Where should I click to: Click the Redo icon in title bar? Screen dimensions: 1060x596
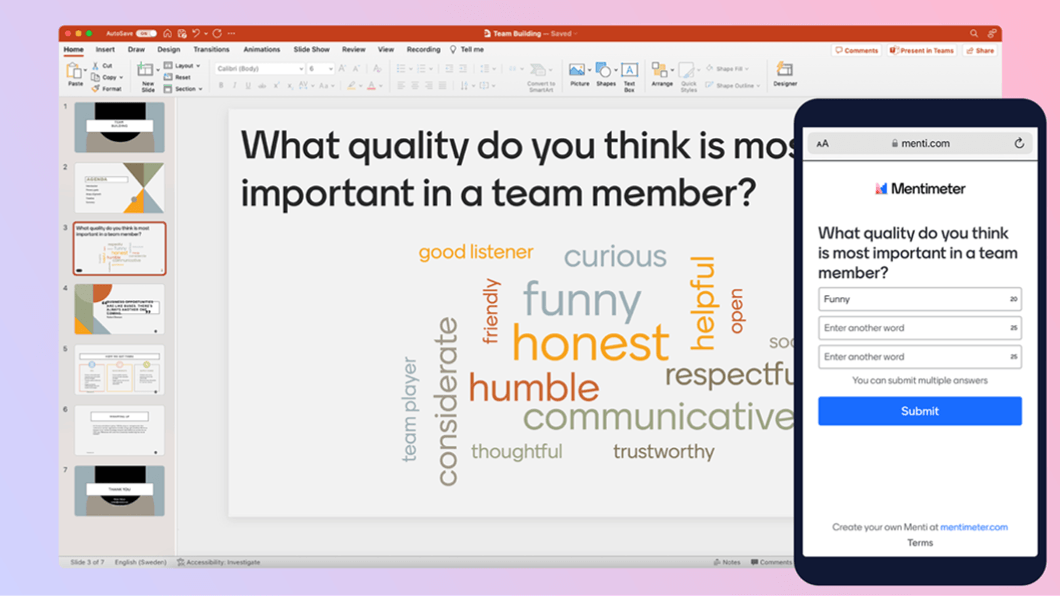[x=217, y=33]
